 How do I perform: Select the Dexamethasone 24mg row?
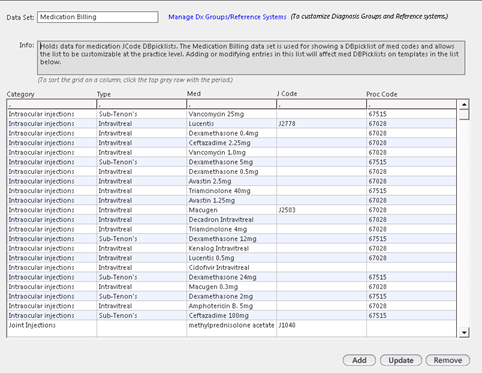(x=232, y=277)
